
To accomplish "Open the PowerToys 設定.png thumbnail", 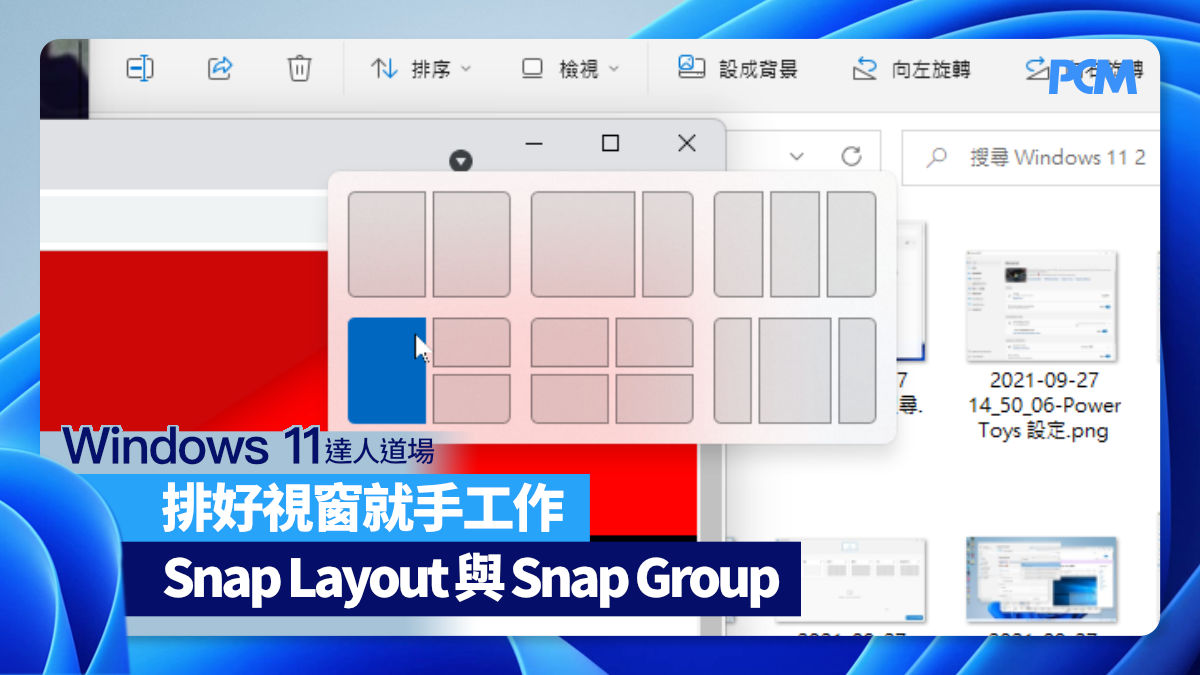I will tap(1041, 305).
